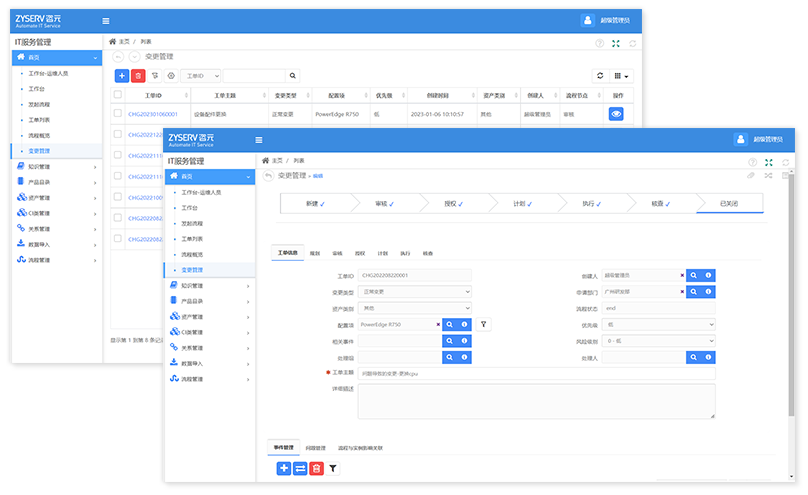
Task: Open the 工单ID search field dropdown in back window
Action: 201,76
